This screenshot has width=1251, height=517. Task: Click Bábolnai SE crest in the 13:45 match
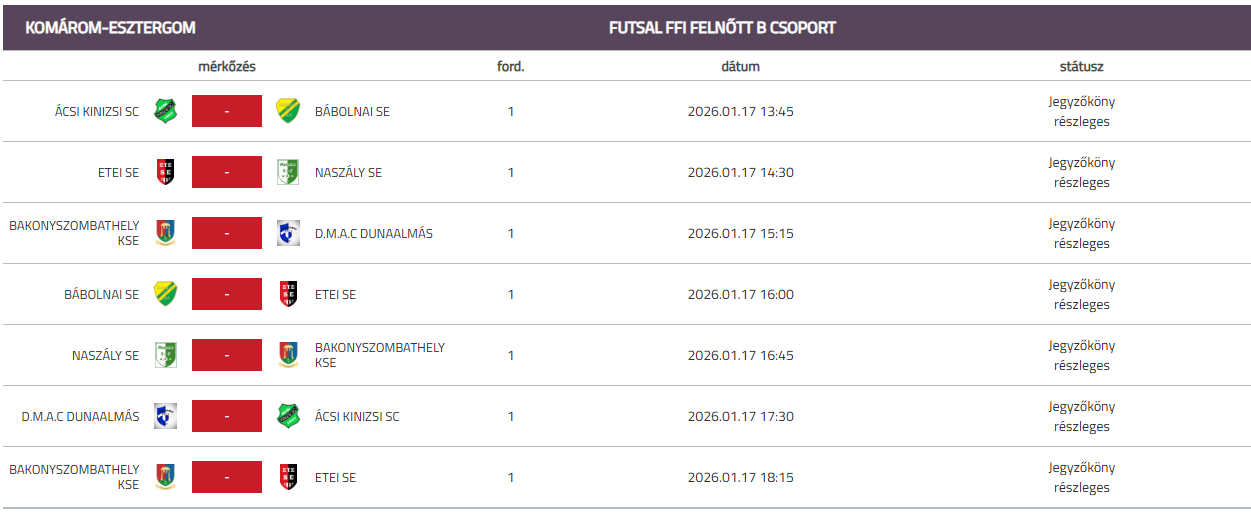point(289,111)
